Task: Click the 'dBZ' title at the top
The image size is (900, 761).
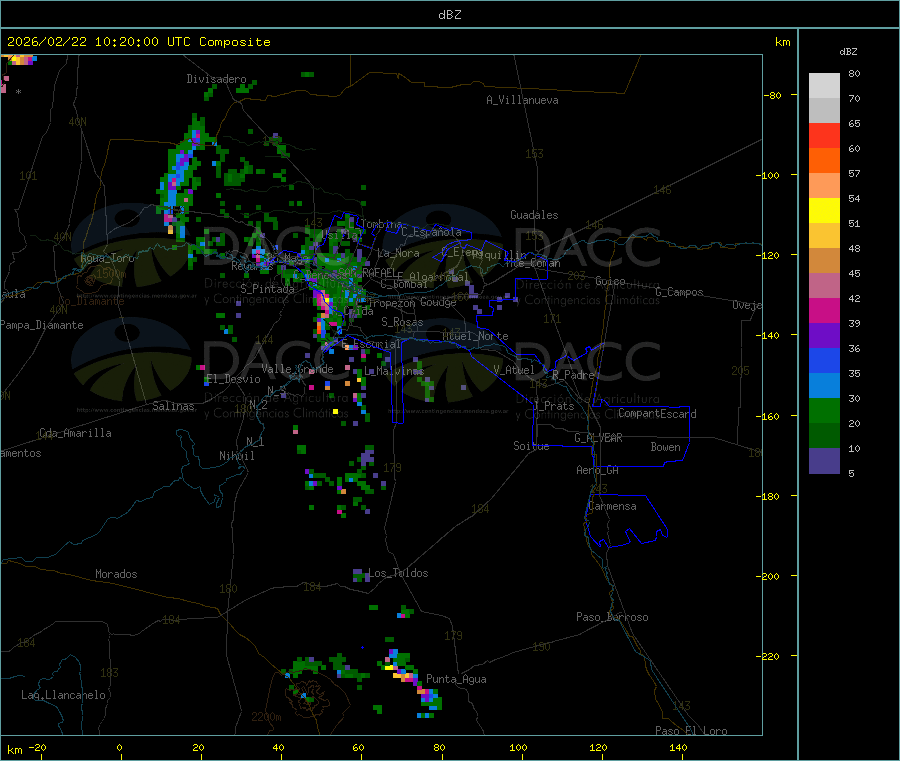Action: click(449, 15)
